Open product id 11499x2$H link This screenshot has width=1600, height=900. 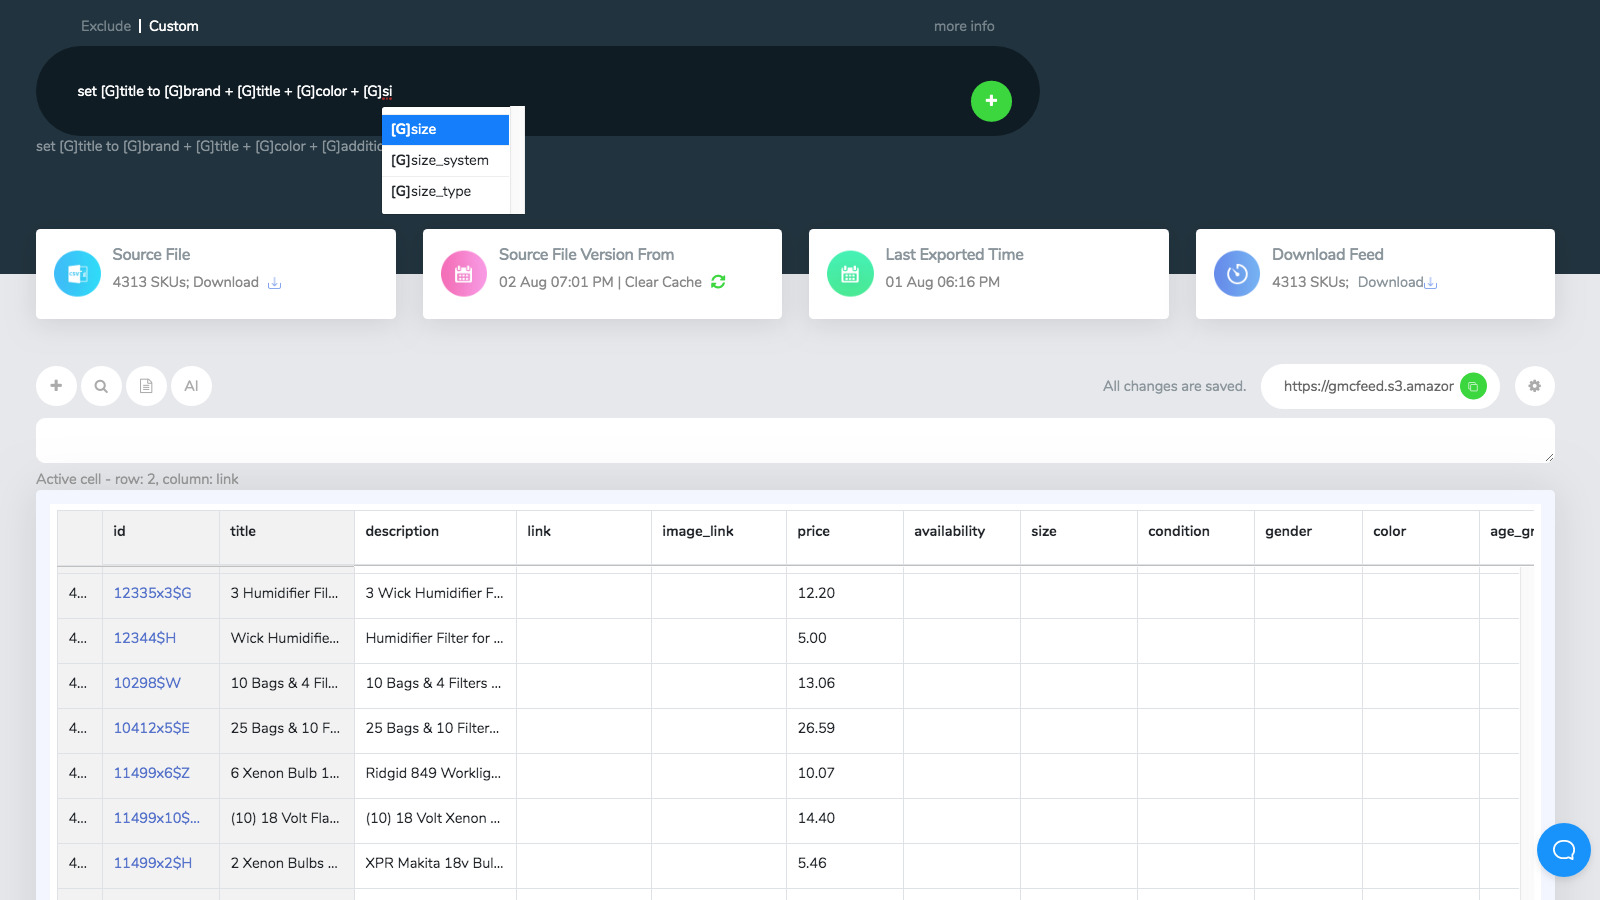coord(152,863)
